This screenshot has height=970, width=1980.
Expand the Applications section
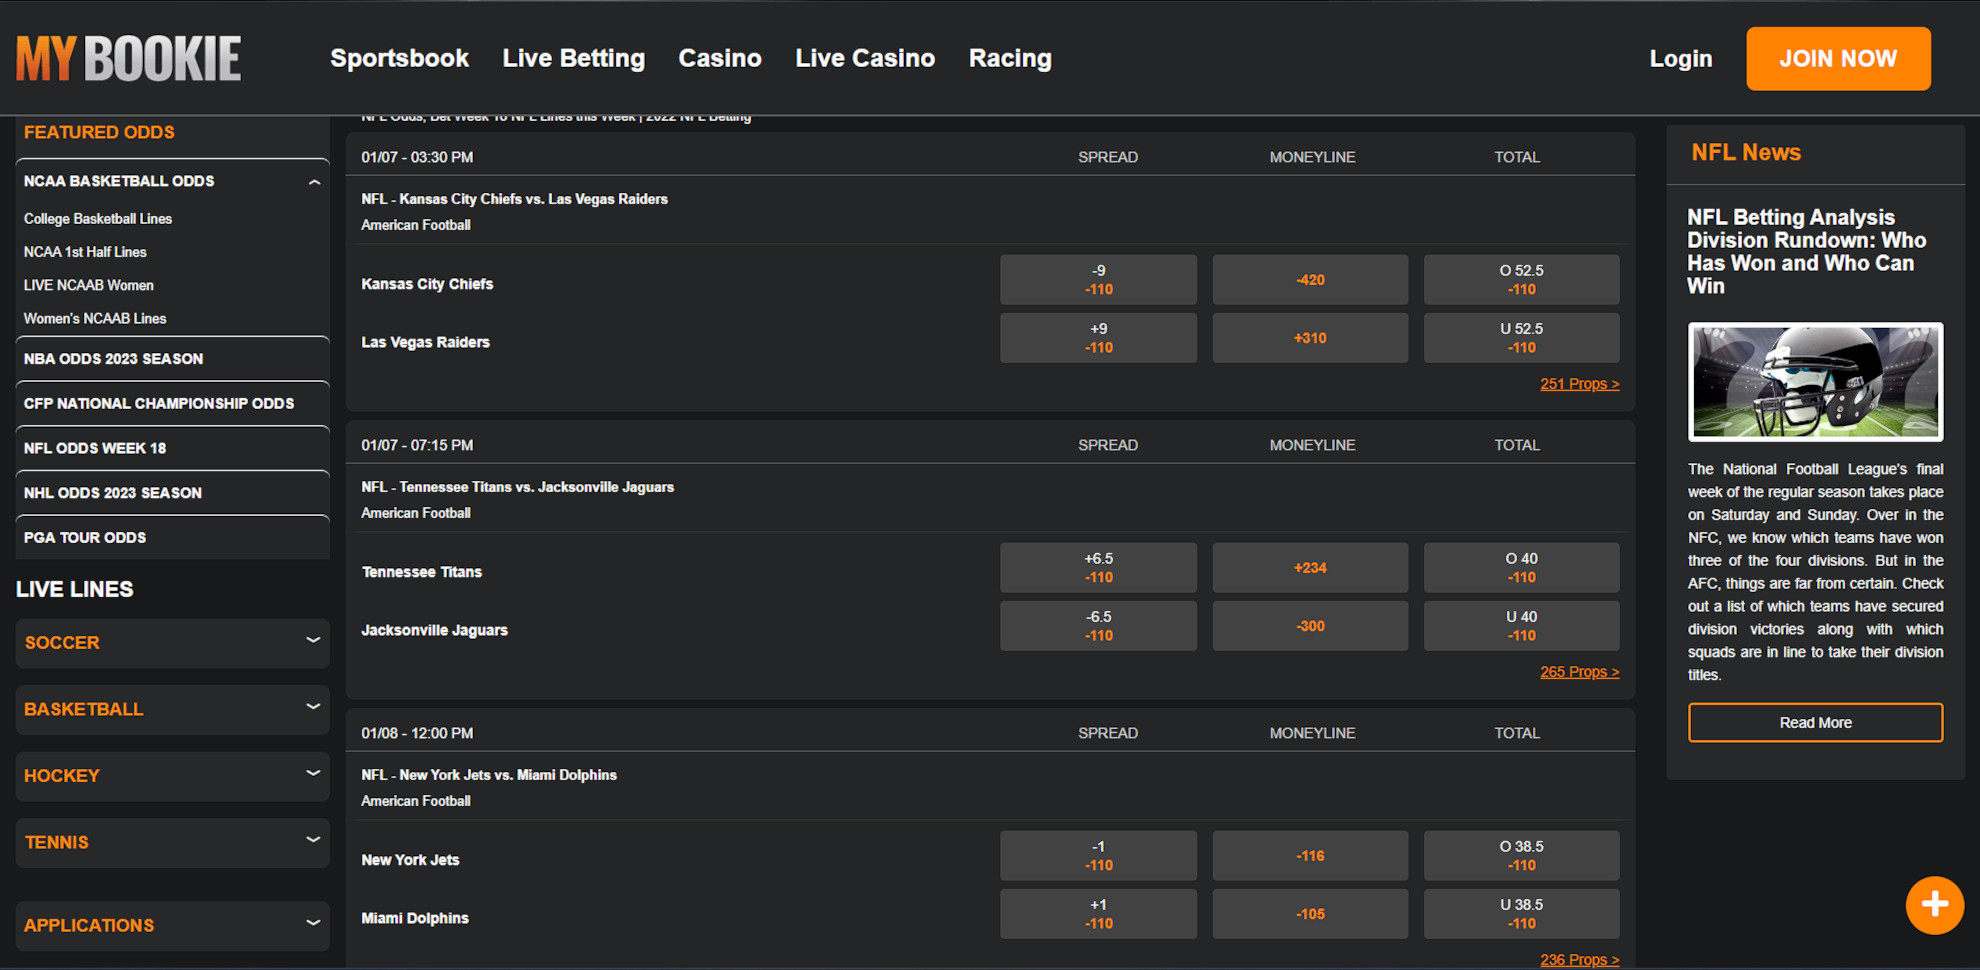click(172, 925)
